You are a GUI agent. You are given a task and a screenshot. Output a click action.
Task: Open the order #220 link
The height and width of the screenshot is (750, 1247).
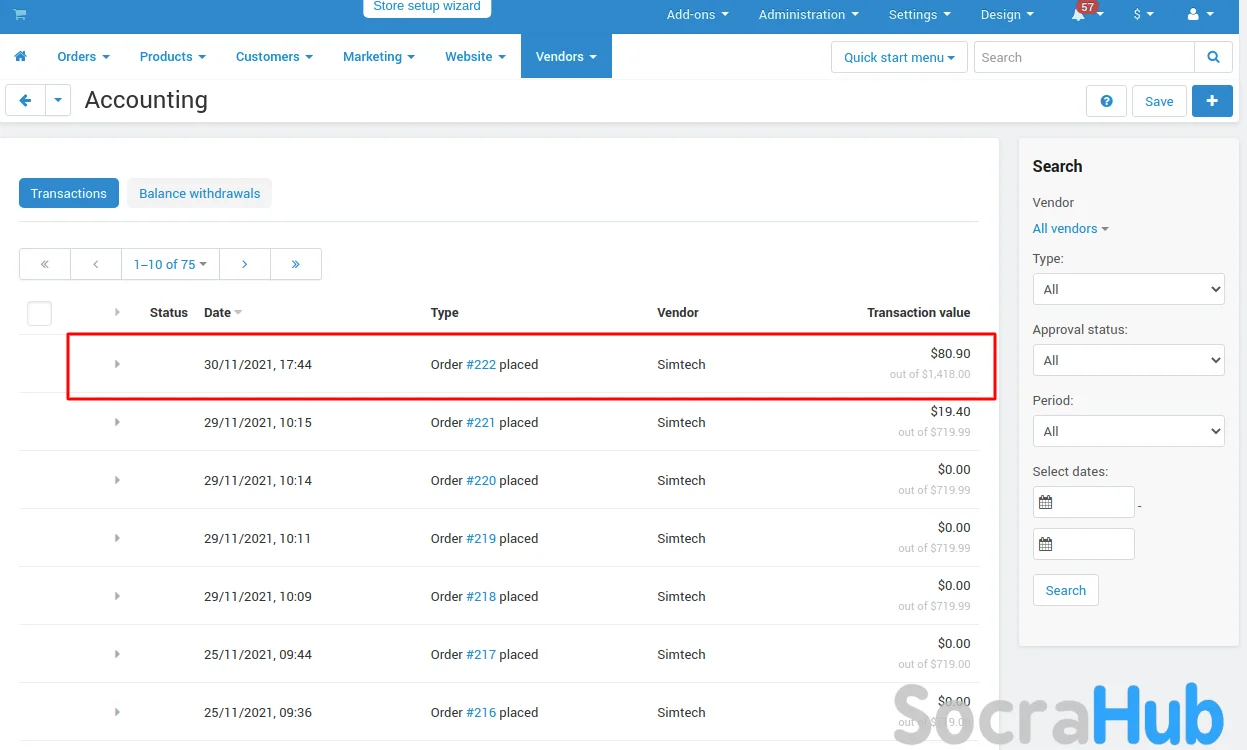pos(481,480)
